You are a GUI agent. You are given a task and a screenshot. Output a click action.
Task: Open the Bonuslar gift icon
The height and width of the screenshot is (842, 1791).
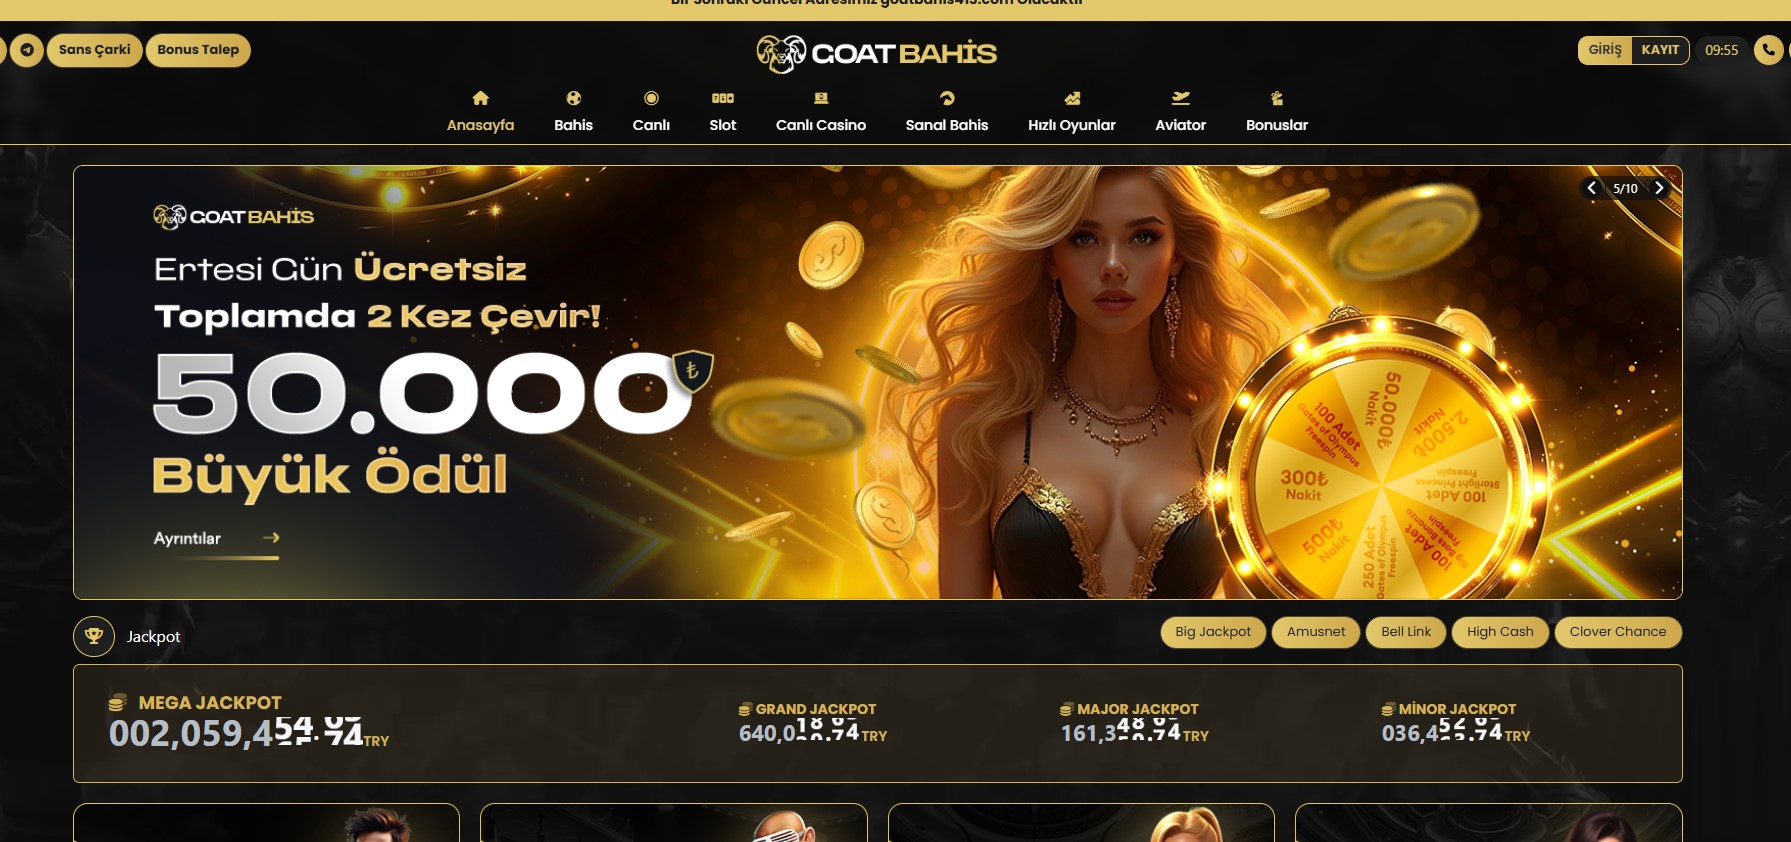pyautogui.click(x=1277, y=98)
